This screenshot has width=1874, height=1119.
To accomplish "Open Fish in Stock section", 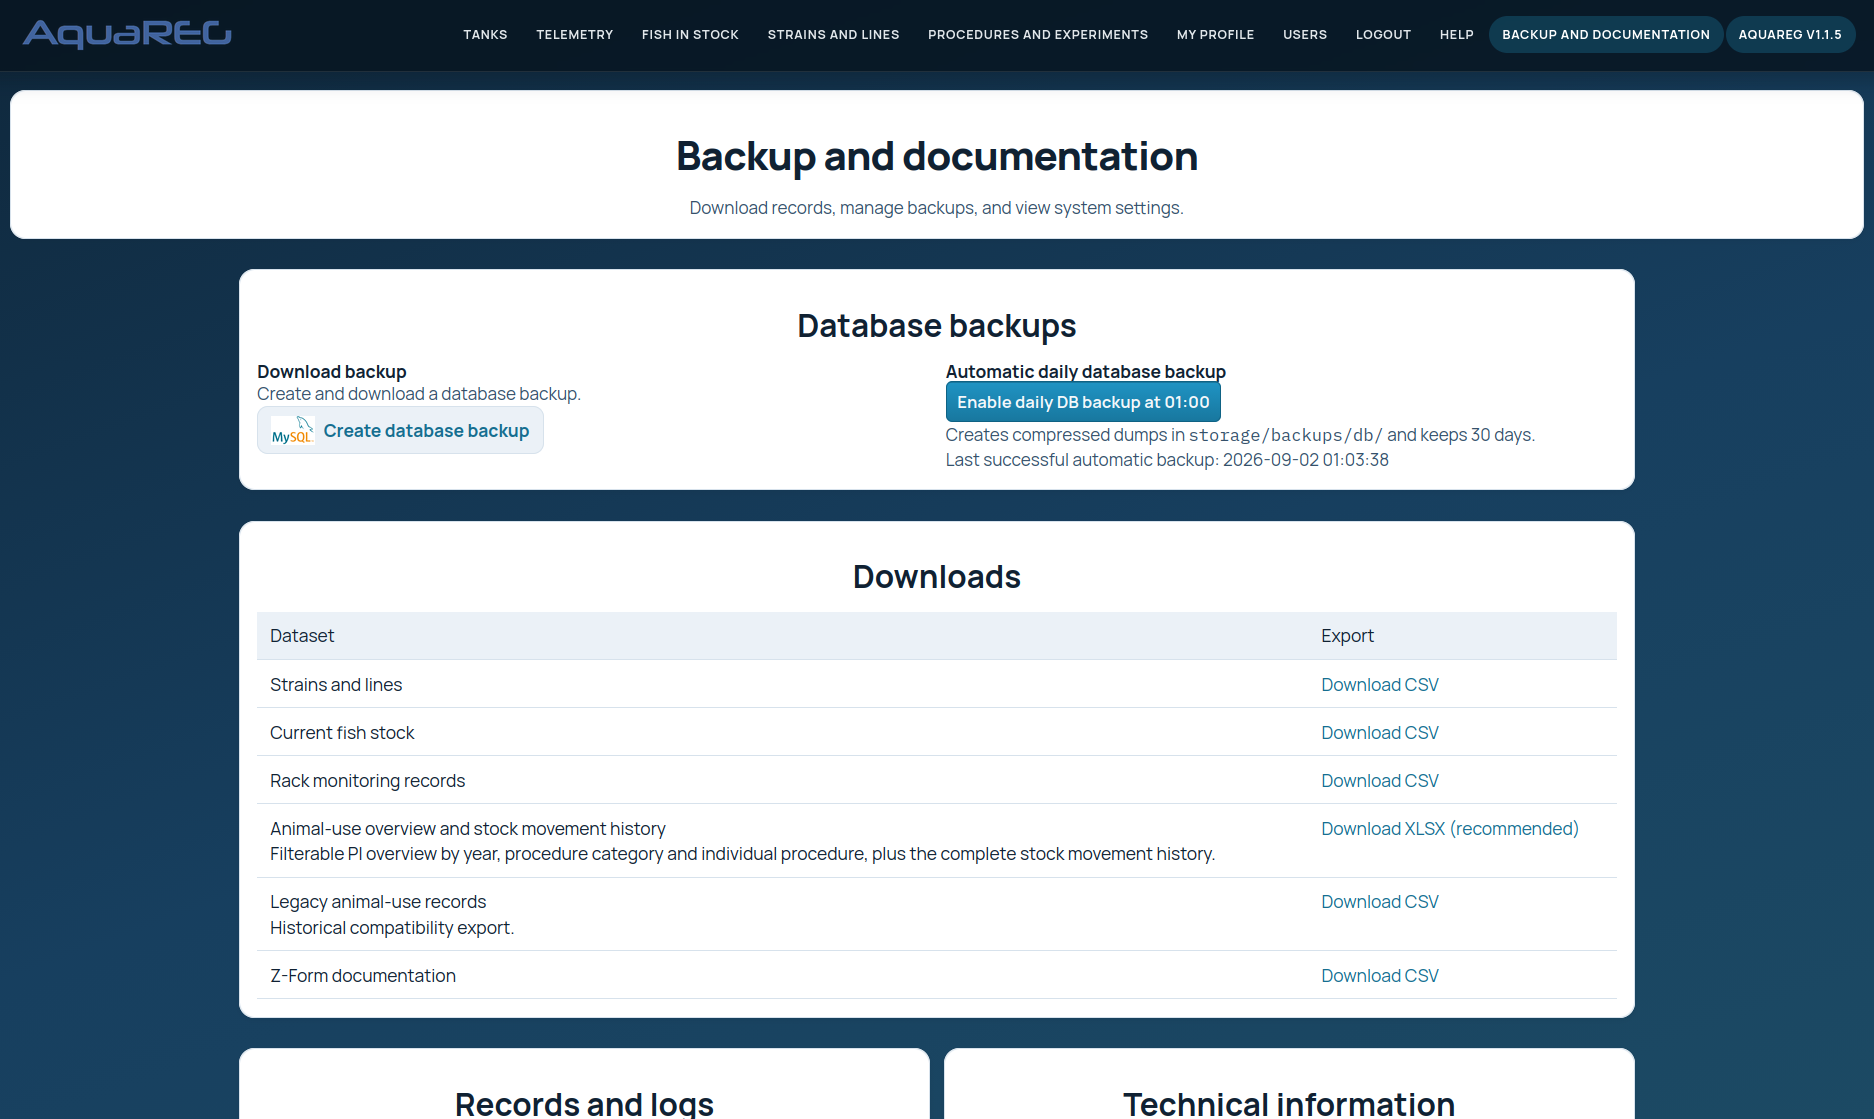I will pyautogui.click(x=690, y=35).
